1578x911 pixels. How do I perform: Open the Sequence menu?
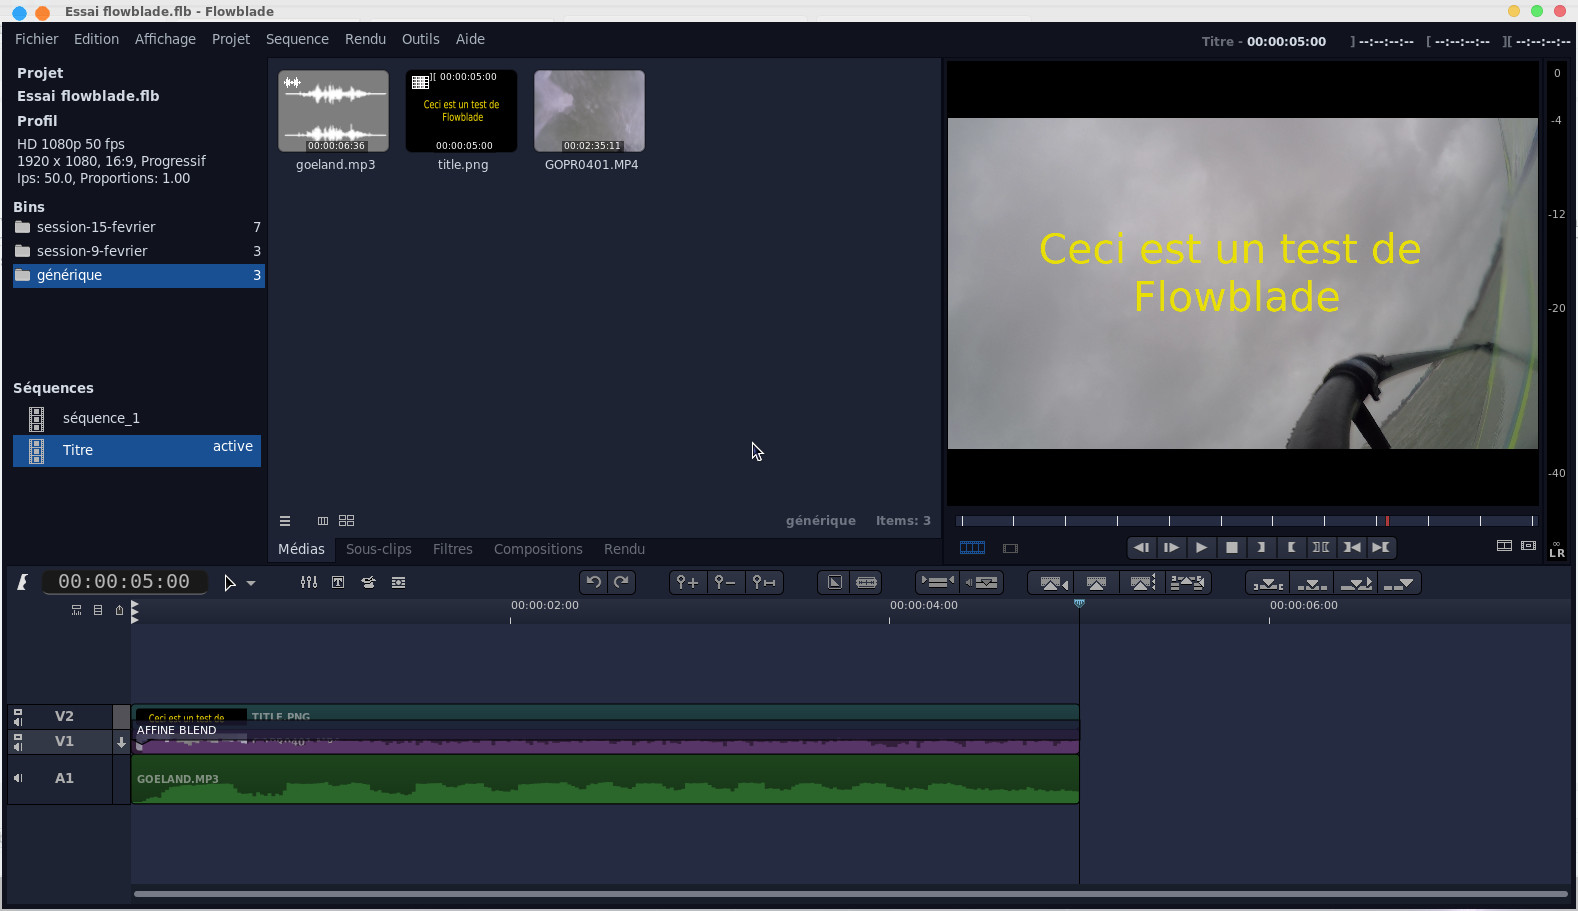click(x=297, y=39)
